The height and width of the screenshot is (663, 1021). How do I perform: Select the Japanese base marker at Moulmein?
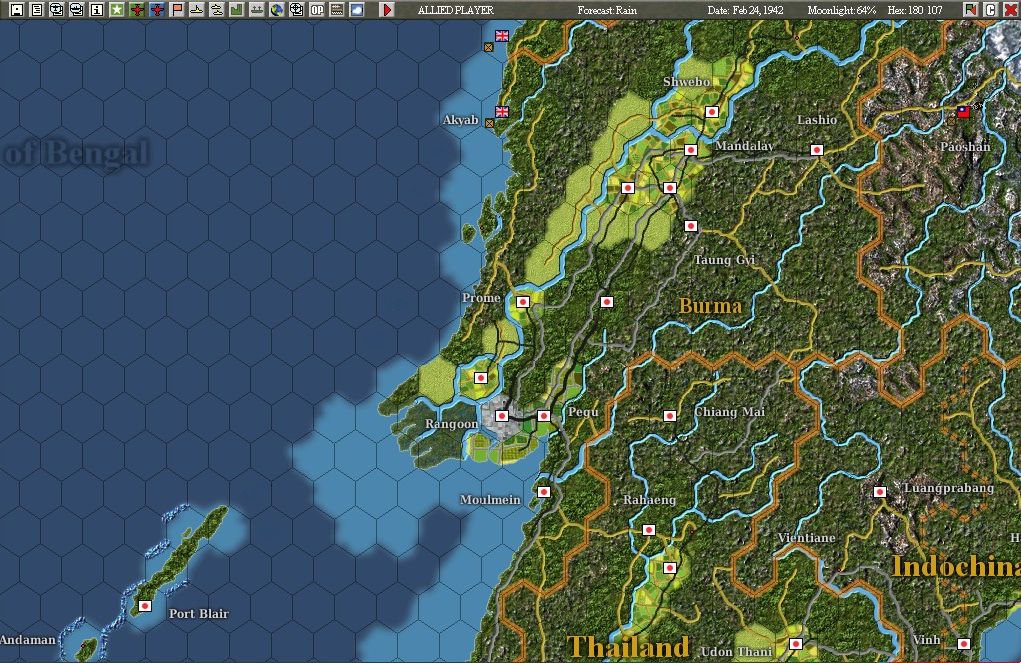pos(544,492)
